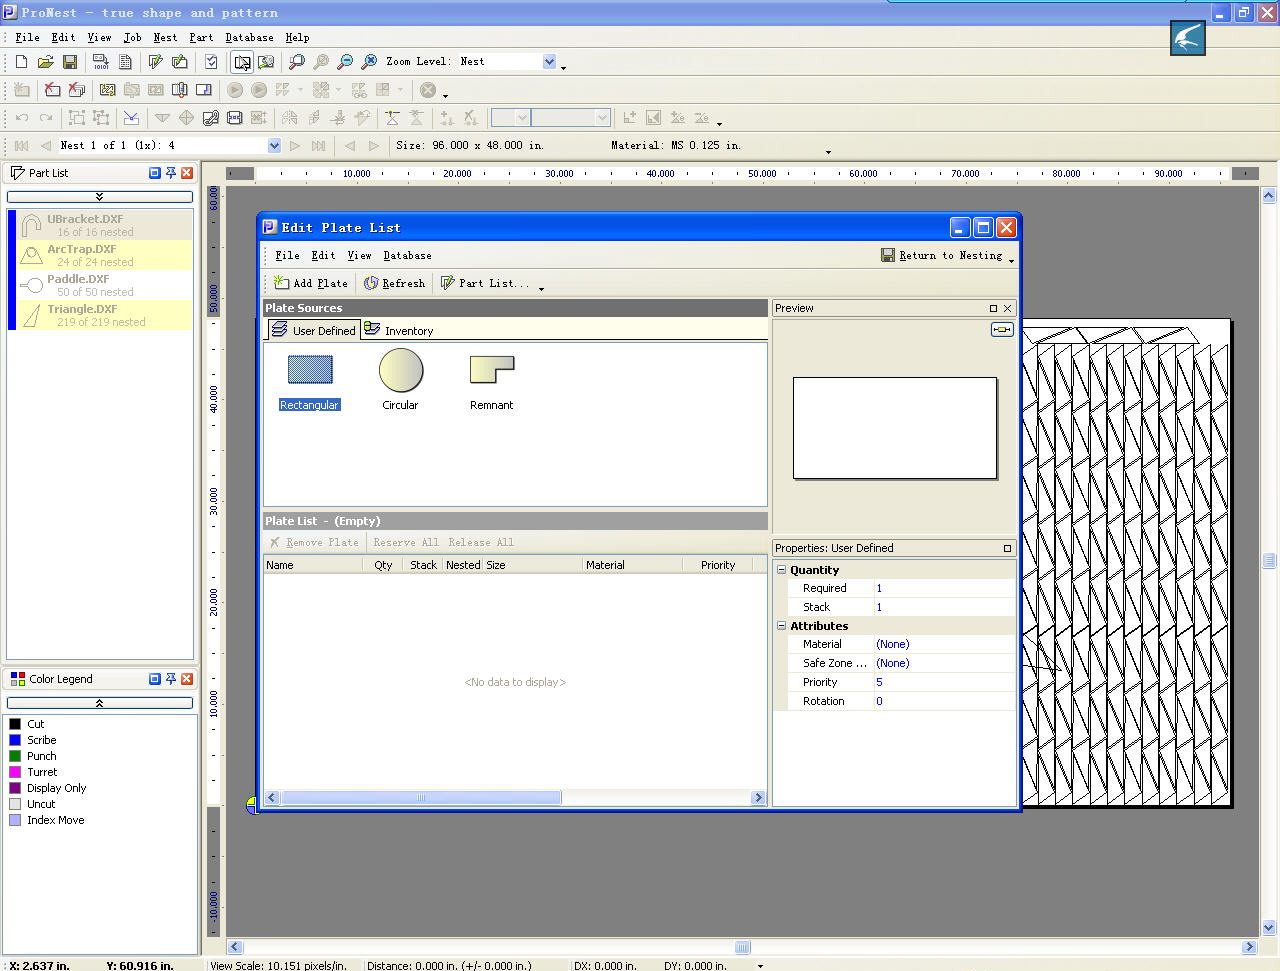Close the Color Legend panel
This screenshot has height=971, width=1280.
tap(187, 679)
